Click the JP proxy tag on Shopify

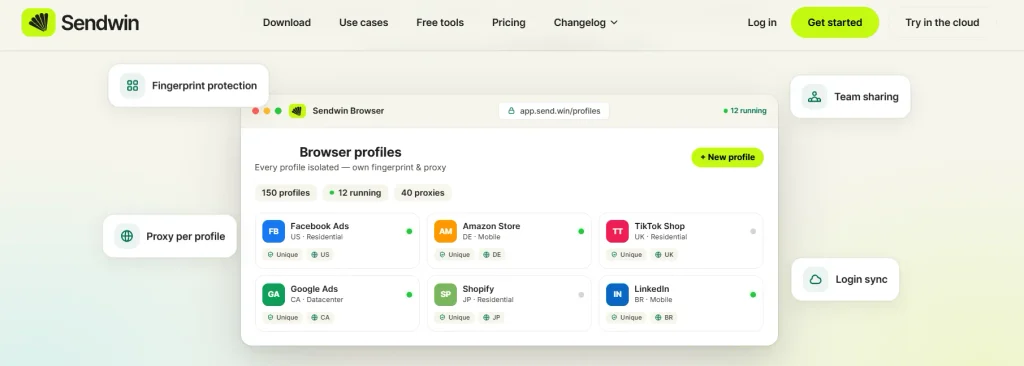click(x=492, y=318)
